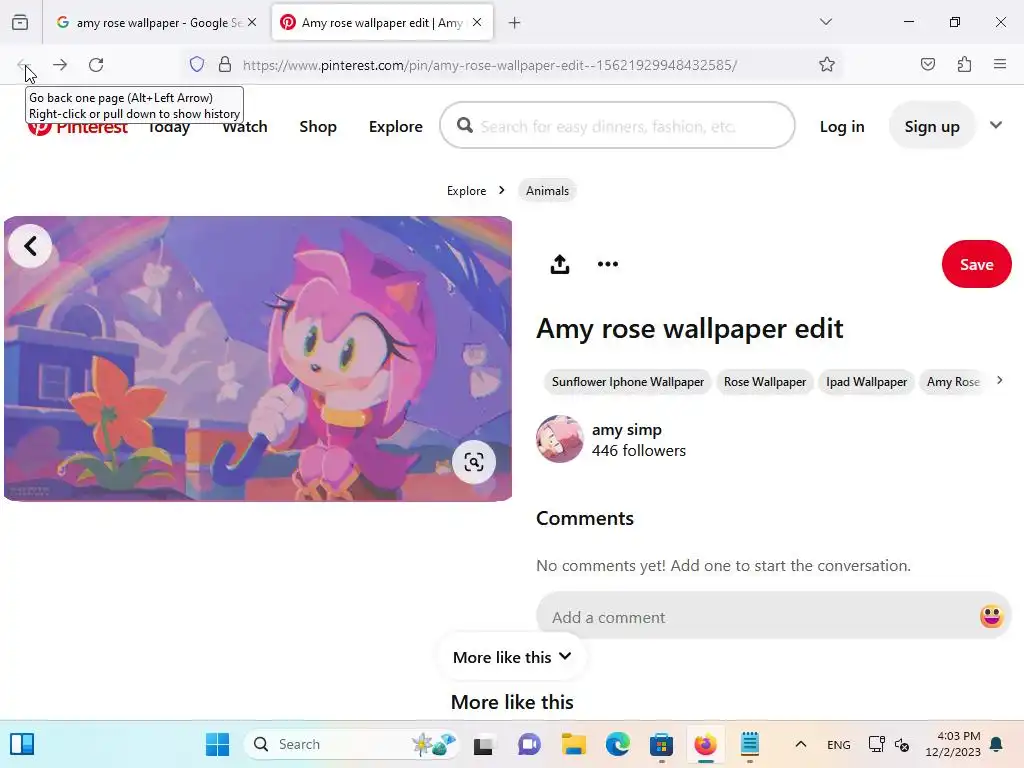Open the notification bell in system tray
The image size is (1024, 768).
coord(996,744)
